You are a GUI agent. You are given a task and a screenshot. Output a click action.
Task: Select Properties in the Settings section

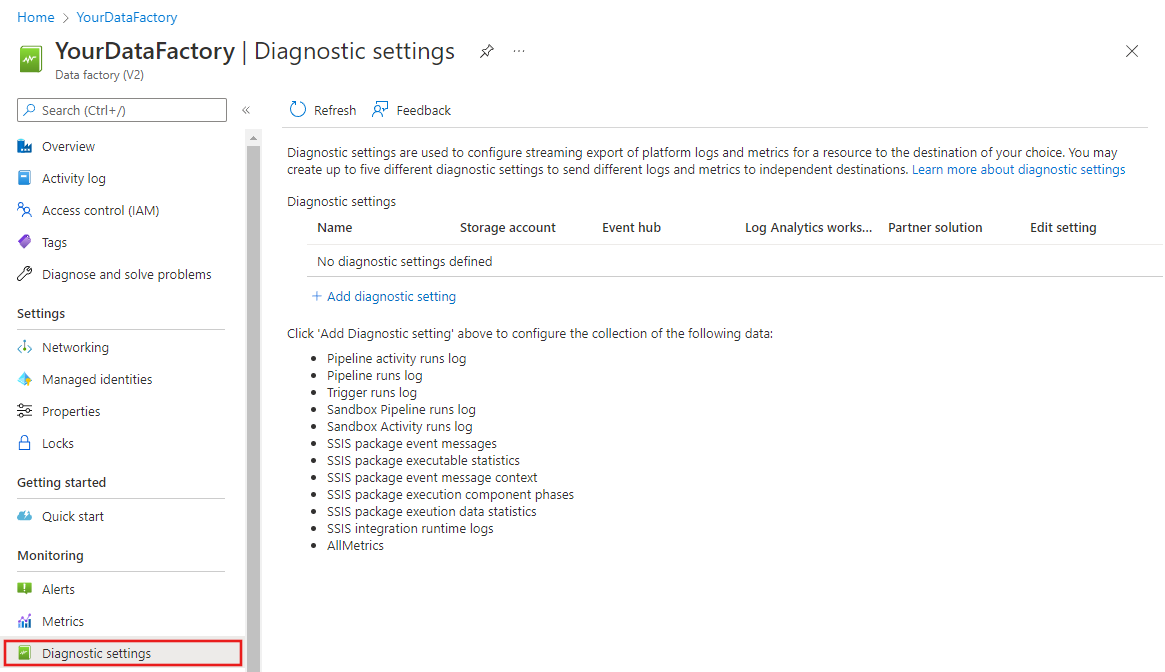[71, 412]
